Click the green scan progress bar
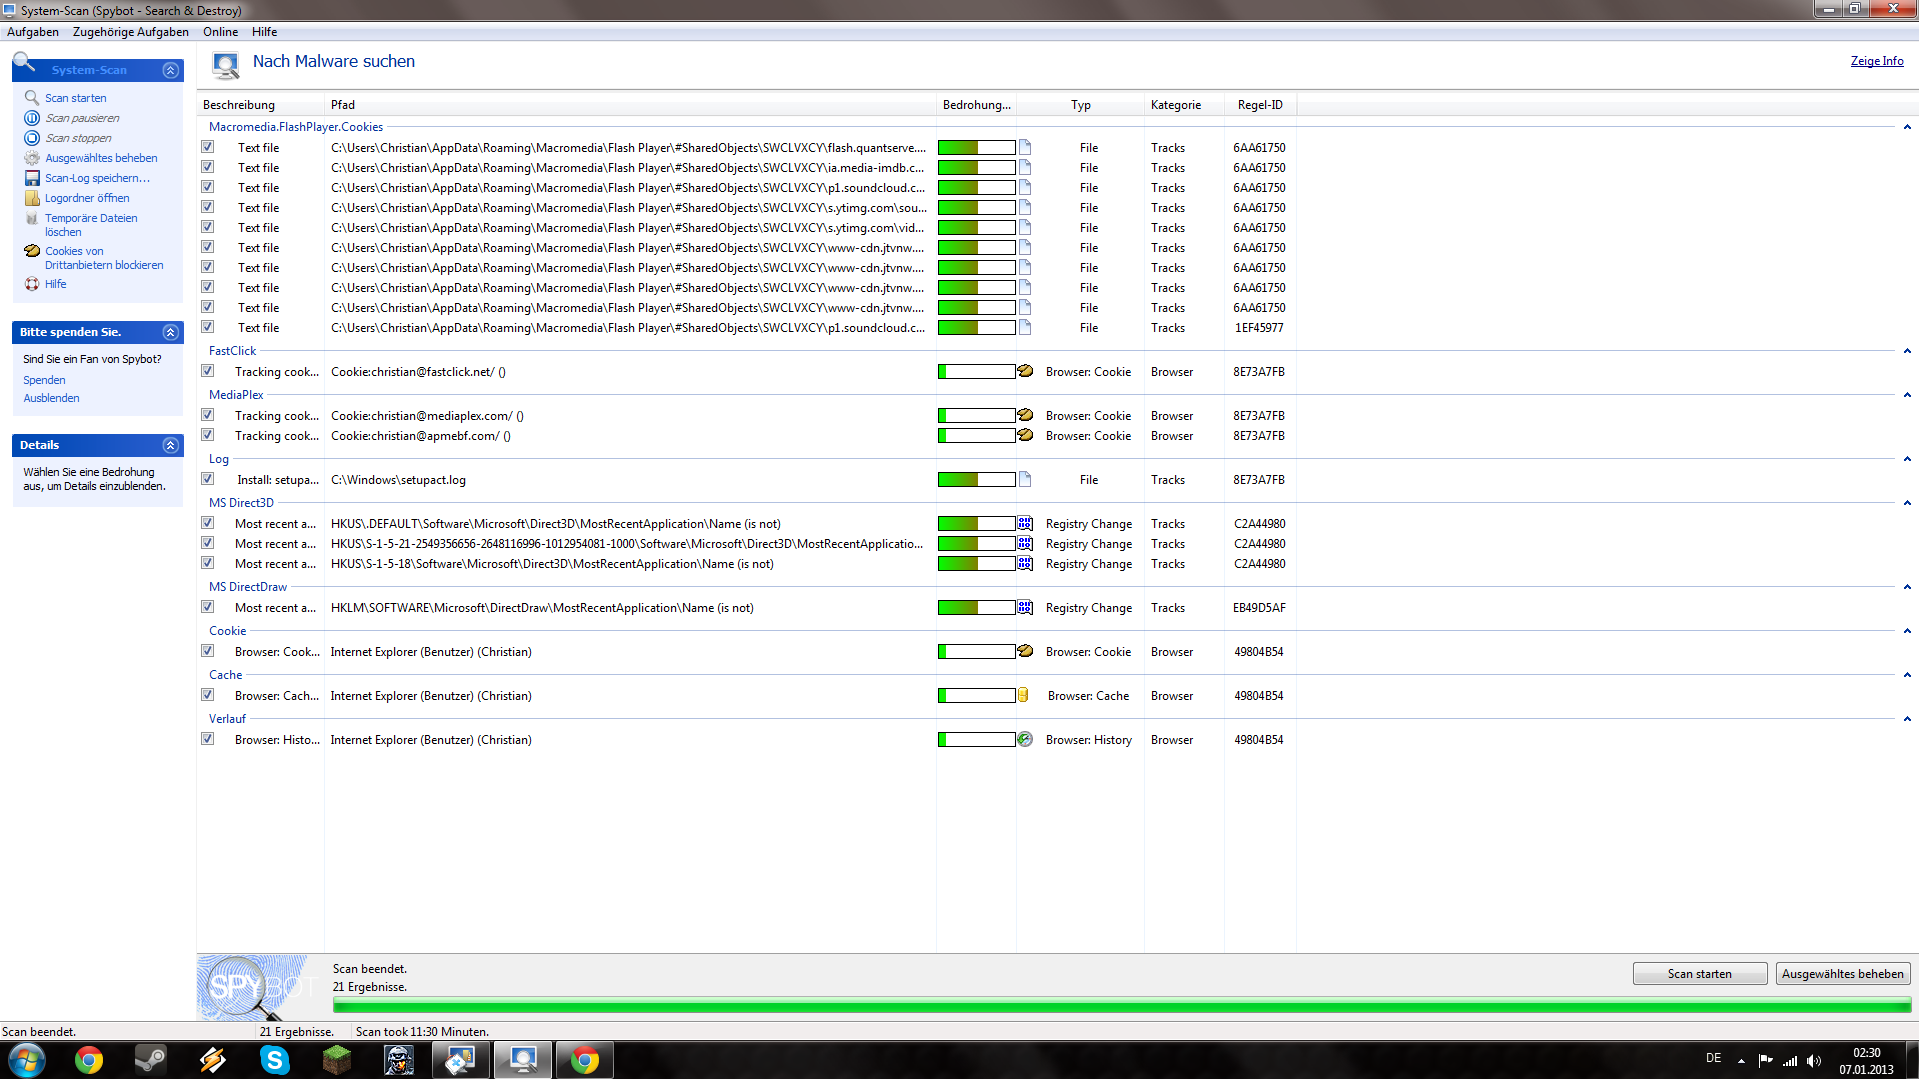This screenshot has width=1919, height=1079. [x=1121, y=1006]
